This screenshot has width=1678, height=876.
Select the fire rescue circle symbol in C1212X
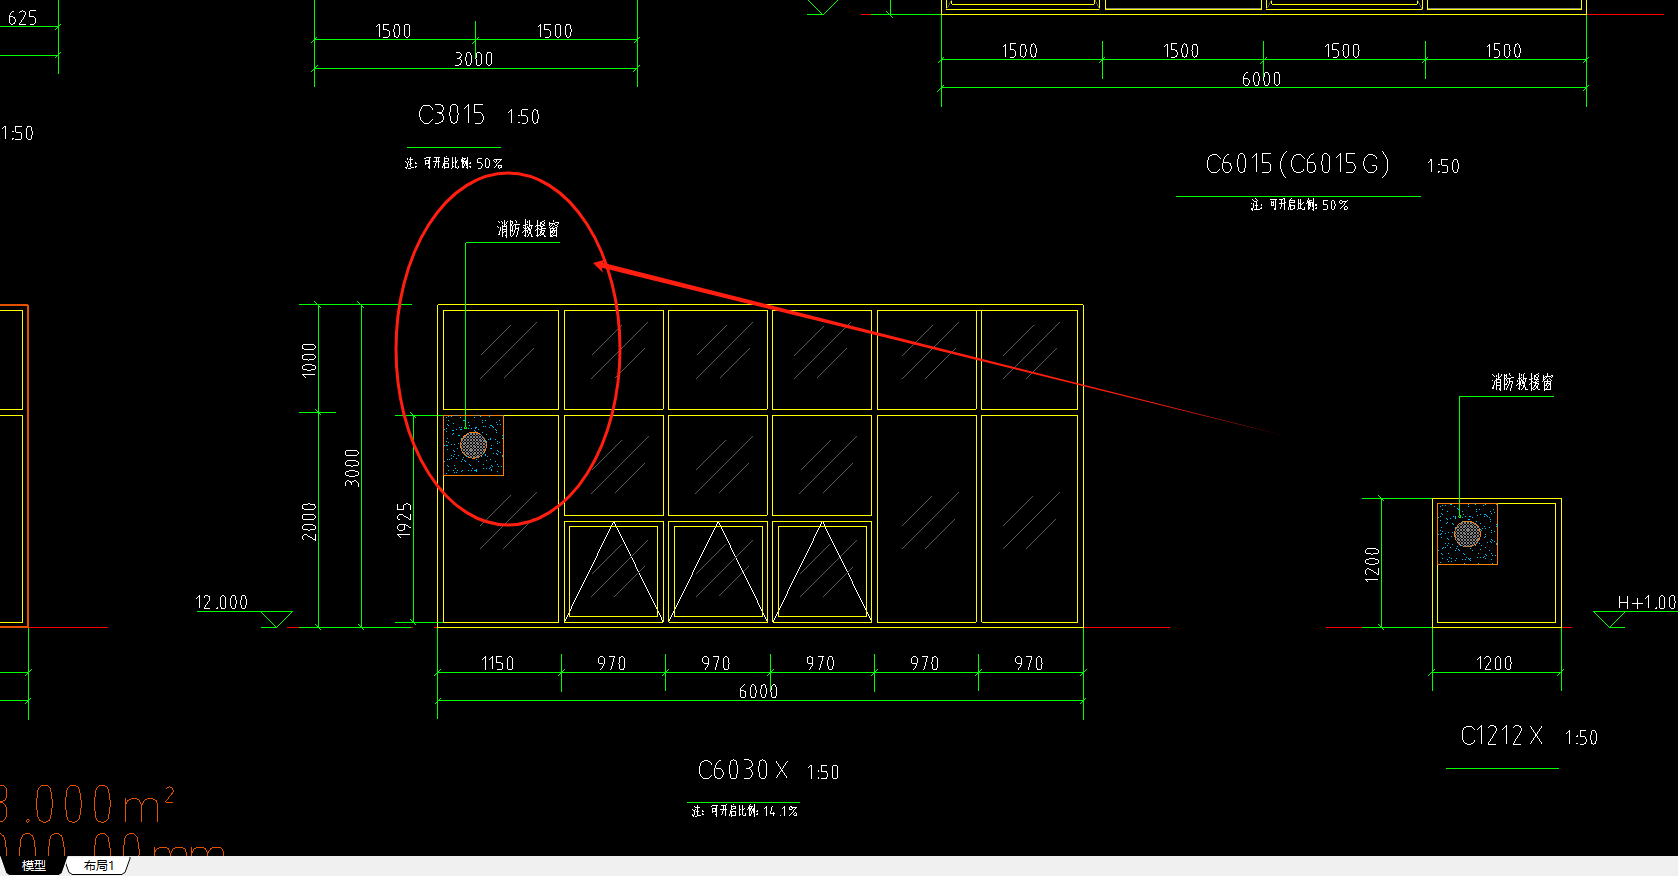[x=1467, y=533]
